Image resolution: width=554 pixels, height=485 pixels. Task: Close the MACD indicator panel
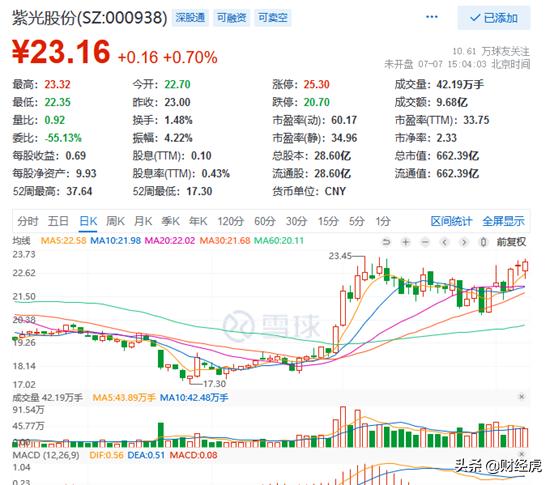521,454
